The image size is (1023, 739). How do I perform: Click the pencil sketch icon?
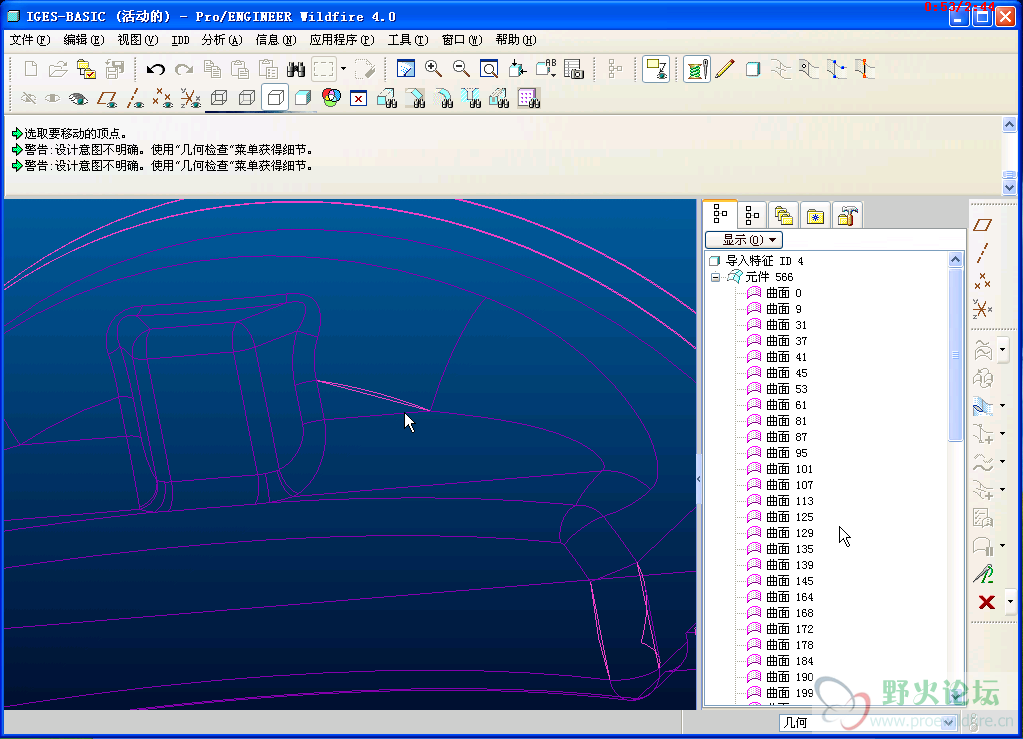click(x=725, y=69)
